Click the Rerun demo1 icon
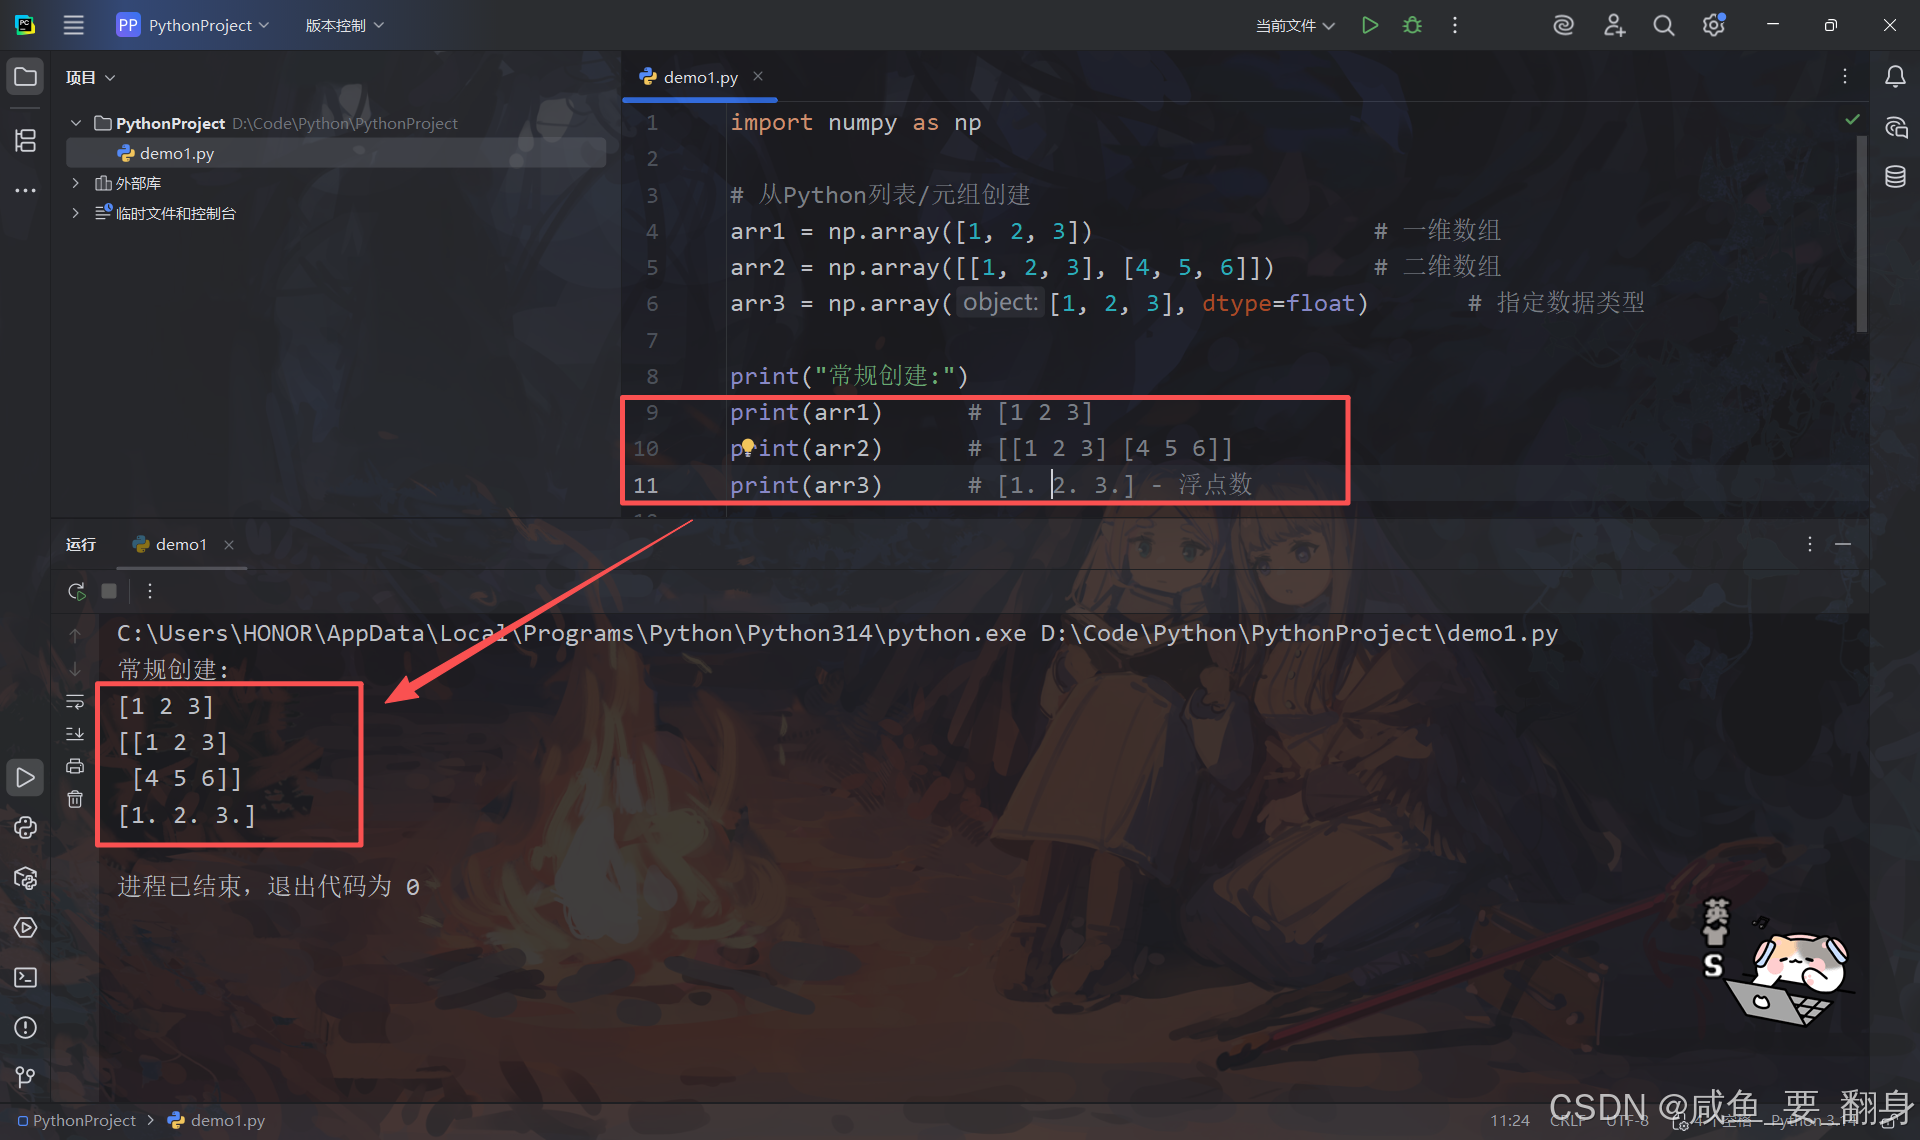 click(x=76, y=591)
